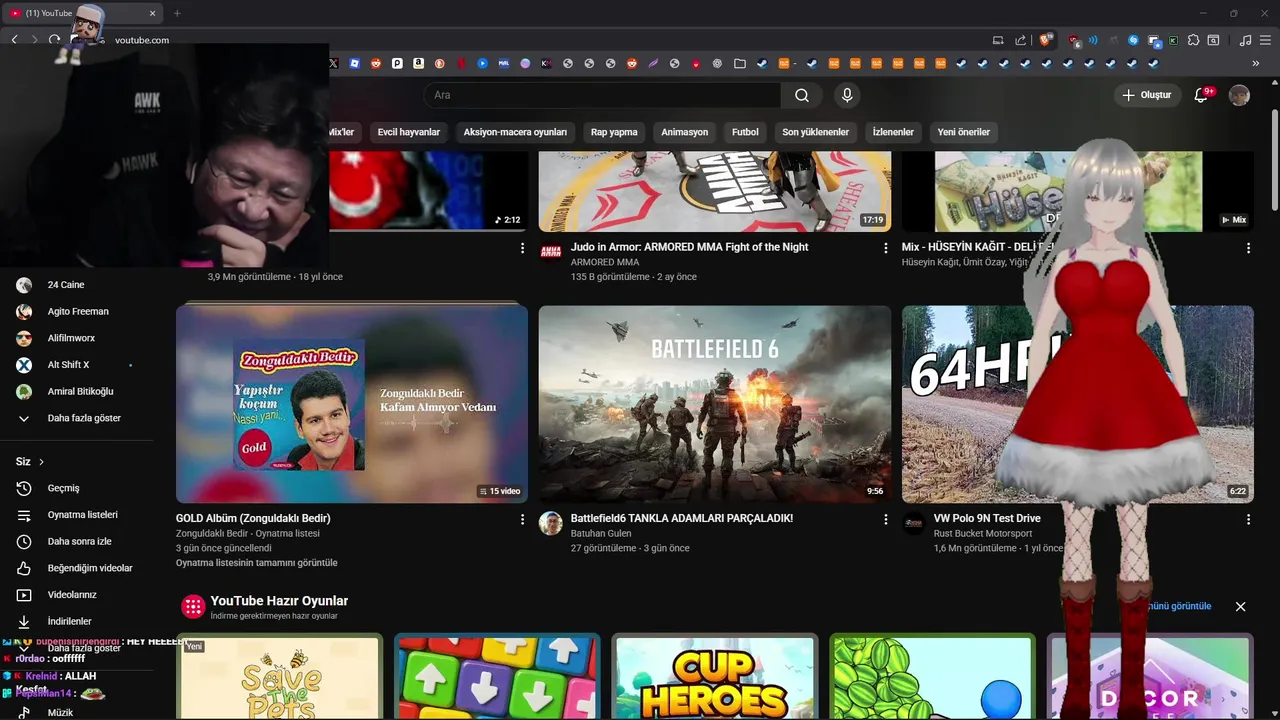Click the browser back arrow
Screen dimensions: 1280x720
point(14,40)
